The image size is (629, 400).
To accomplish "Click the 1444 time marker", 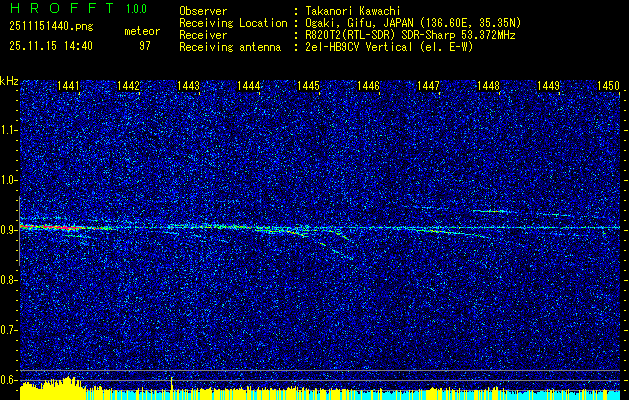I will click(249, 85).
